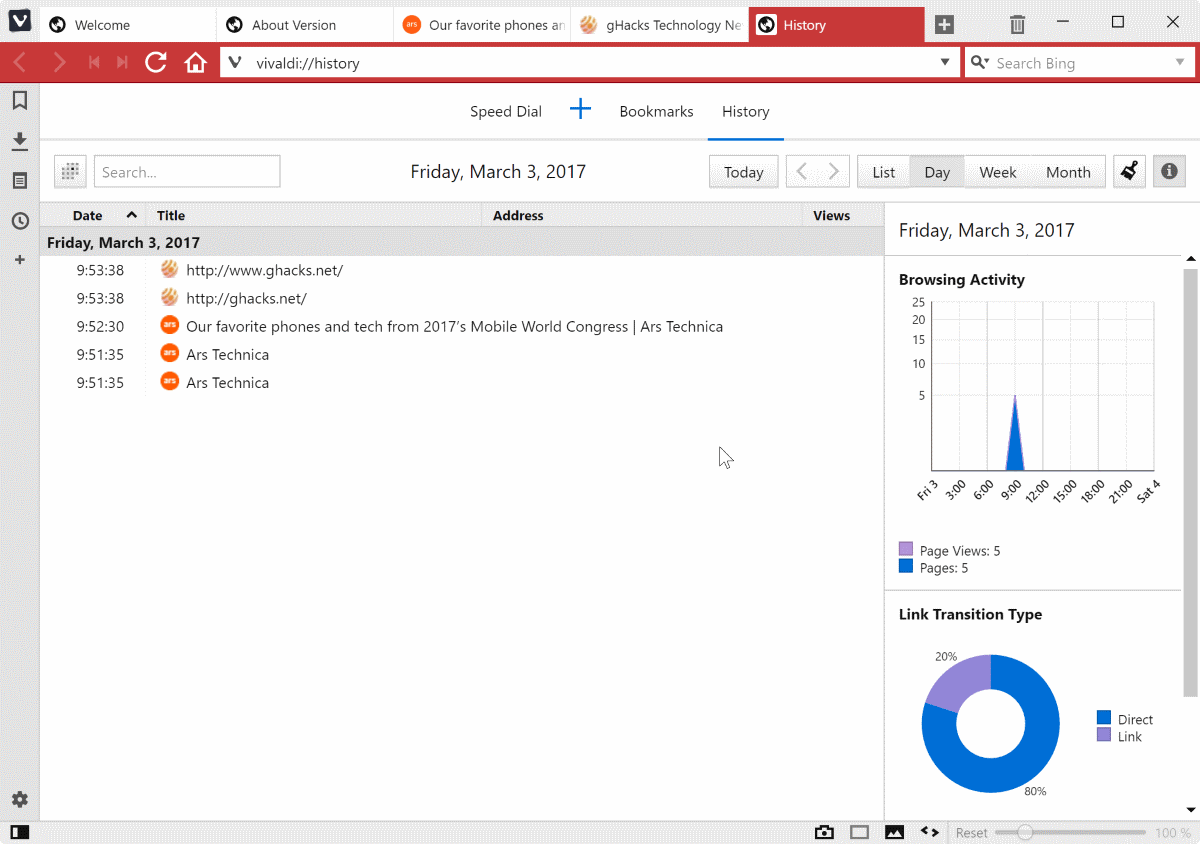Toggle tab tiling in status bar
The image size is (1200, 844).
point(859,832)
